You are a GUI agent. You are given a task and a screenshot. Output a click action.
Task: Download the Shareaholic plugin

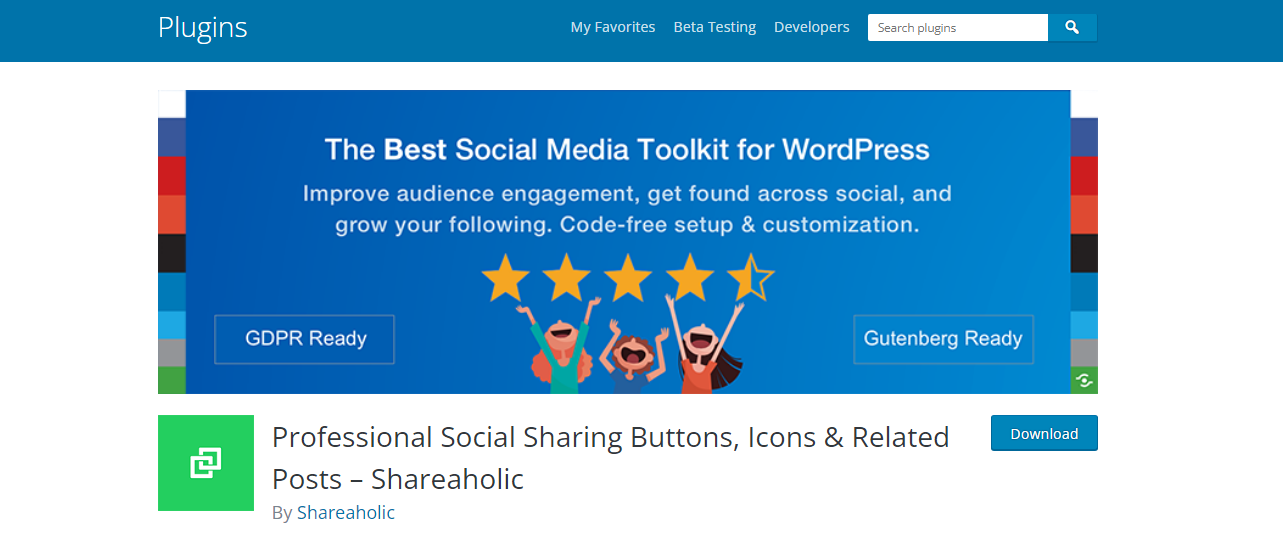click(x=1044, y=433)
